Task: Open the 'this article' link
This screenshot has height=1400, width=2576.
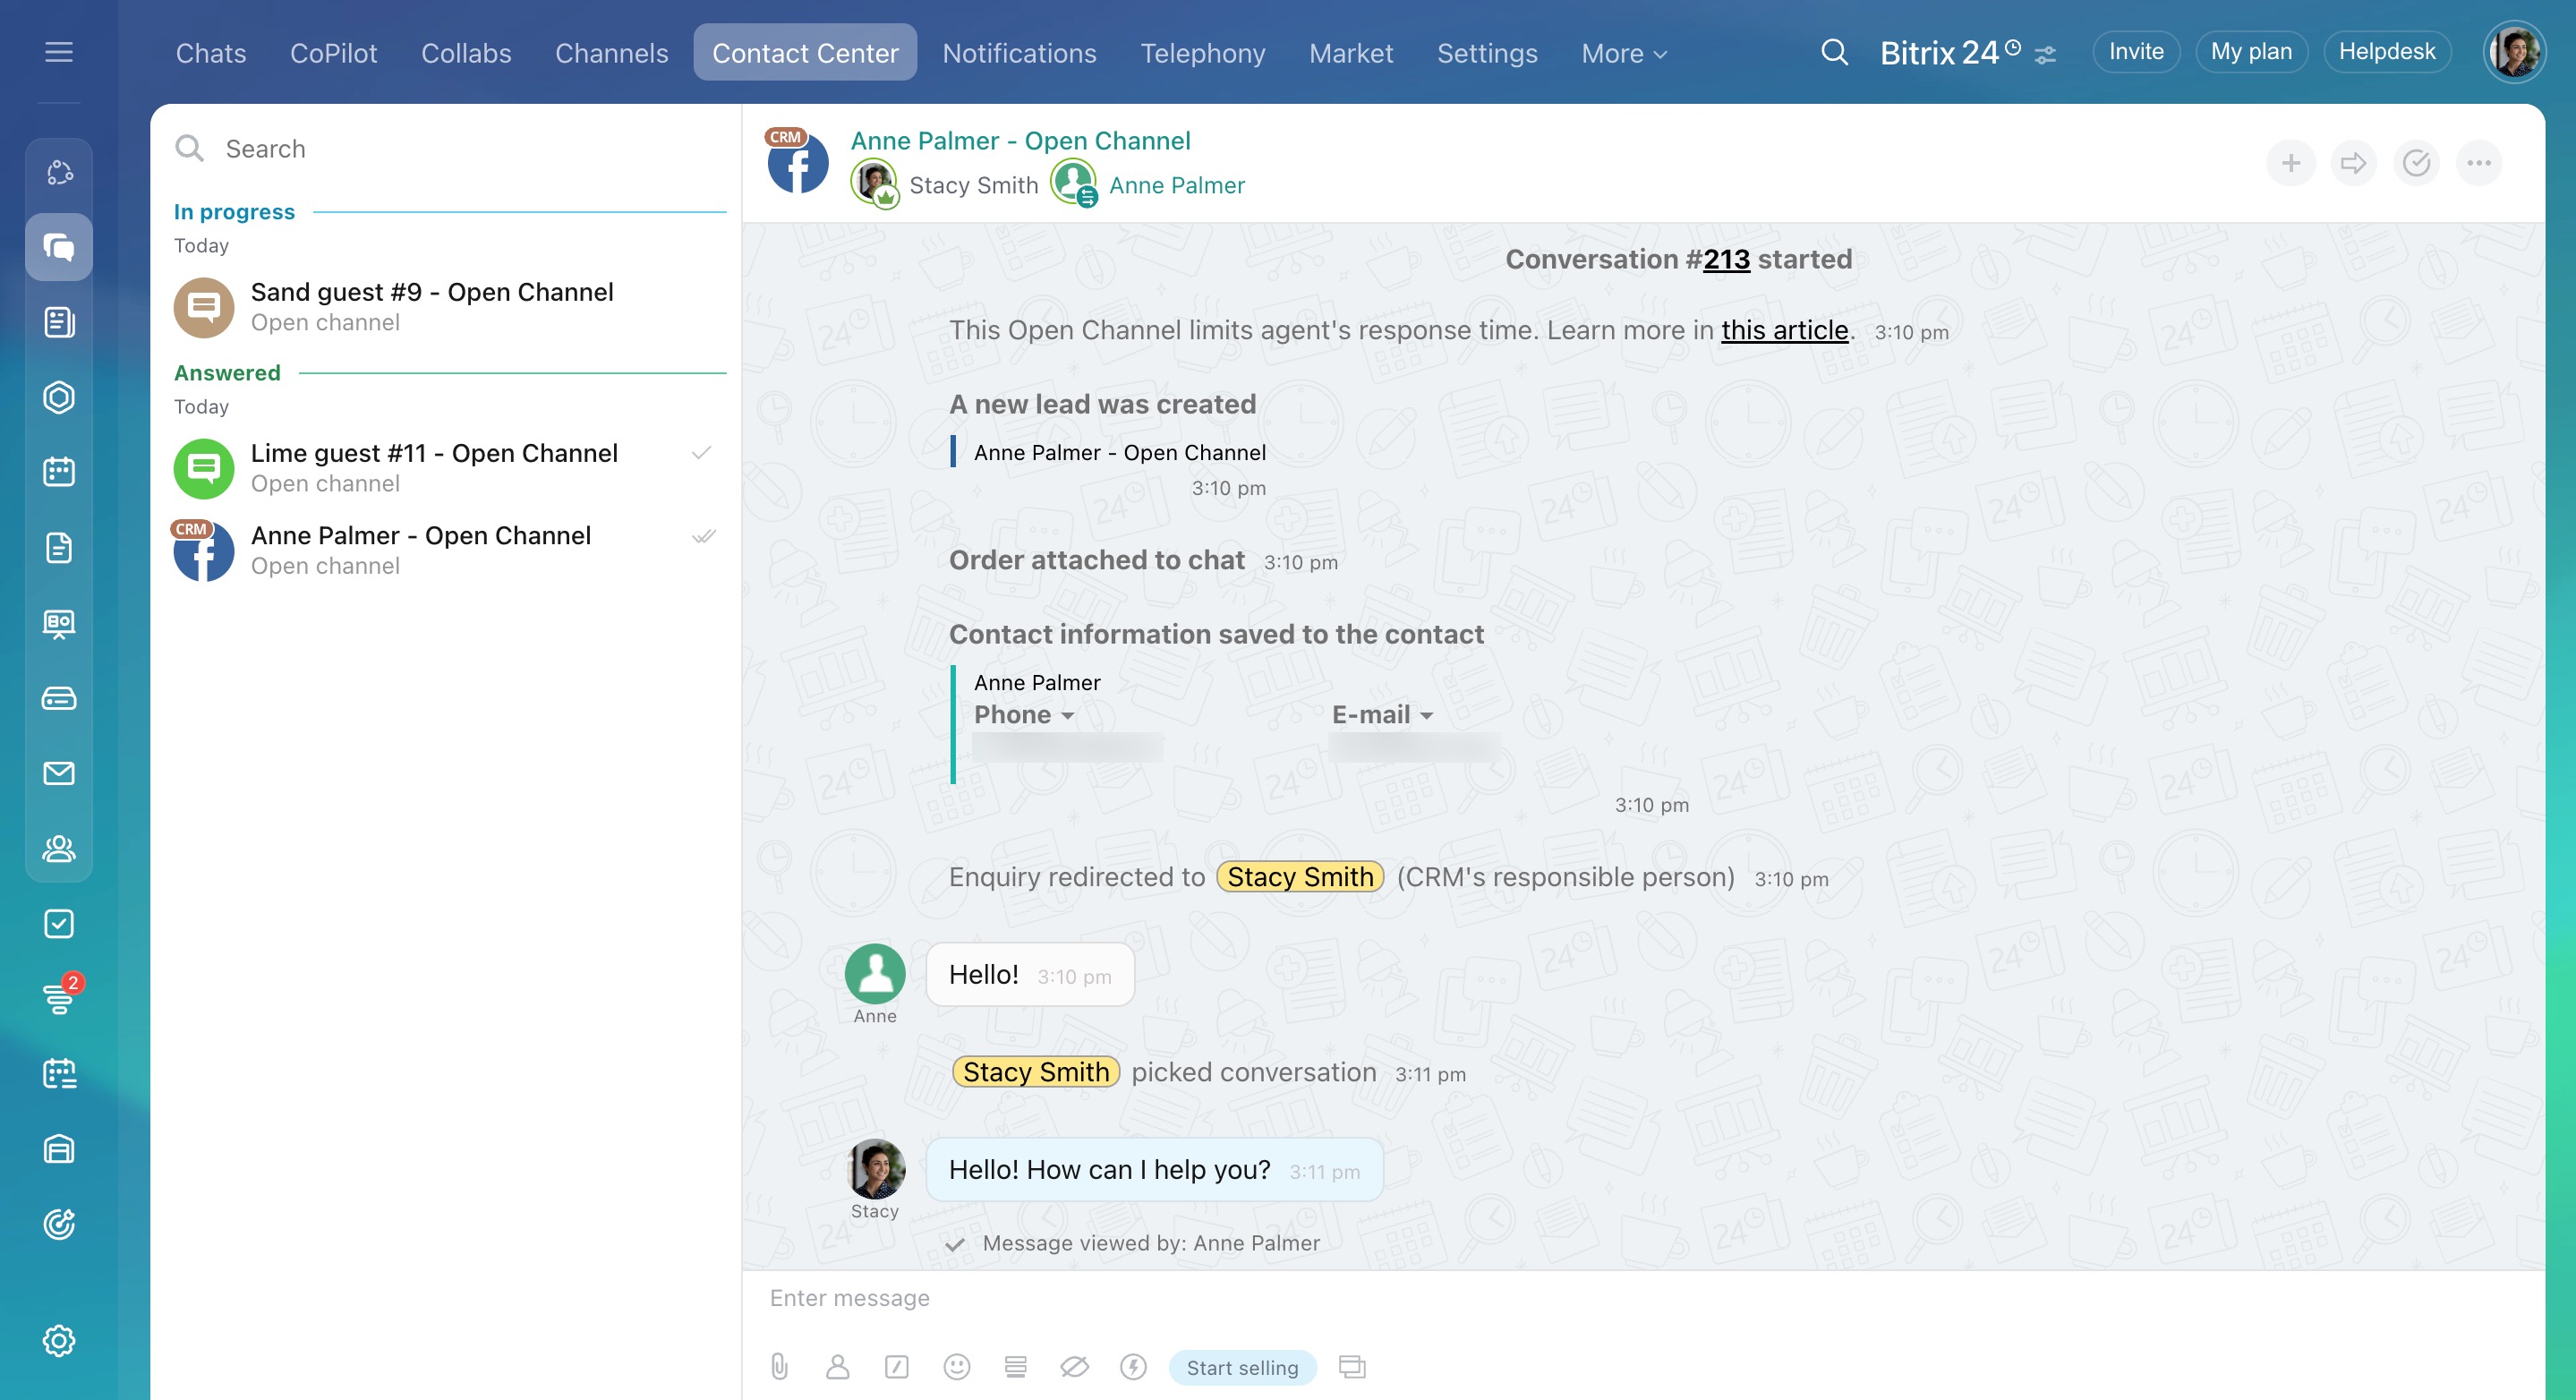Action: click(1784, 330)
